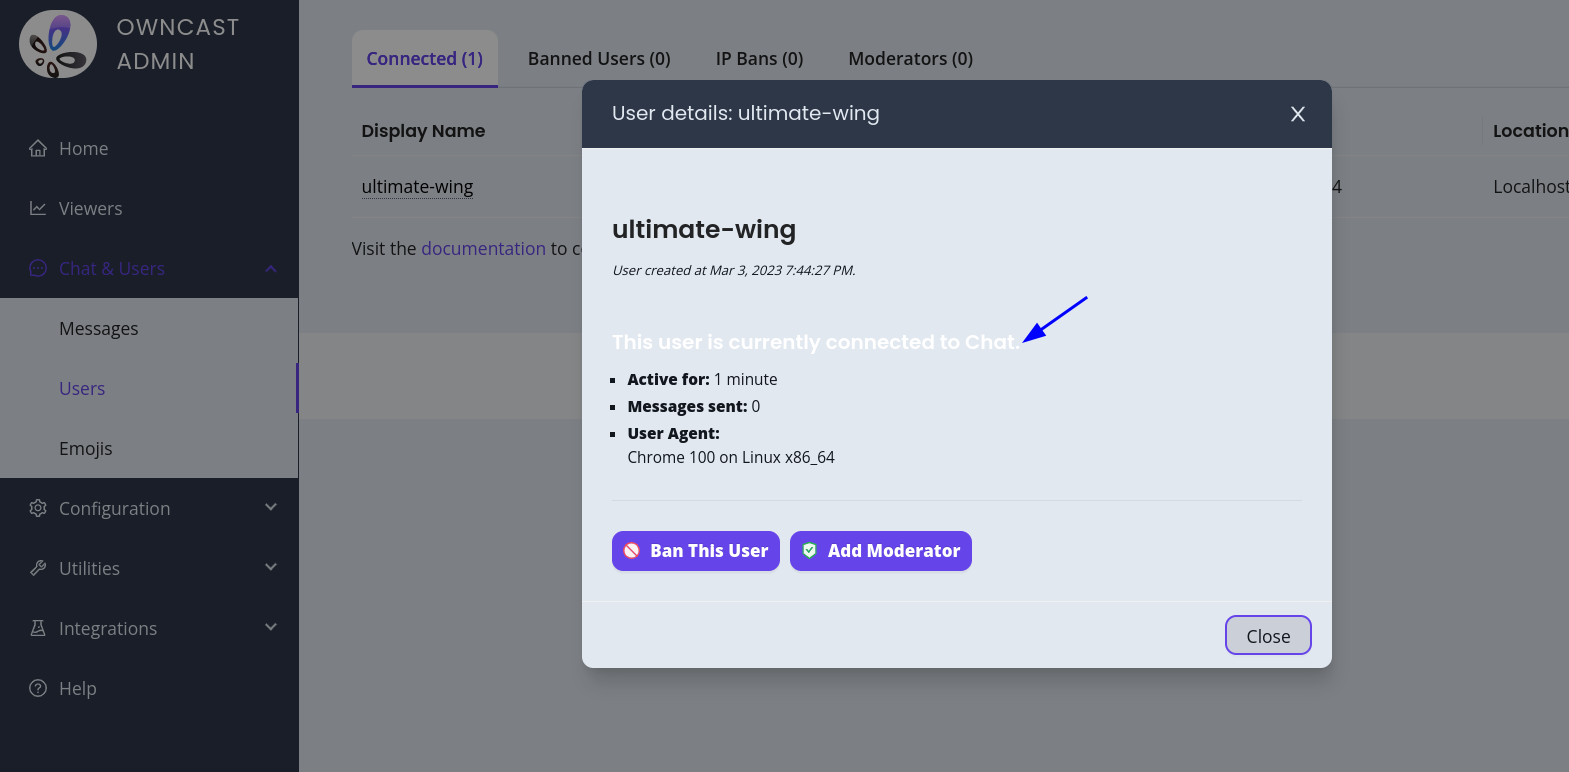Collapse the Chat & Users chevron
This screenshot has height=772, width=1569.
point(271,268)
